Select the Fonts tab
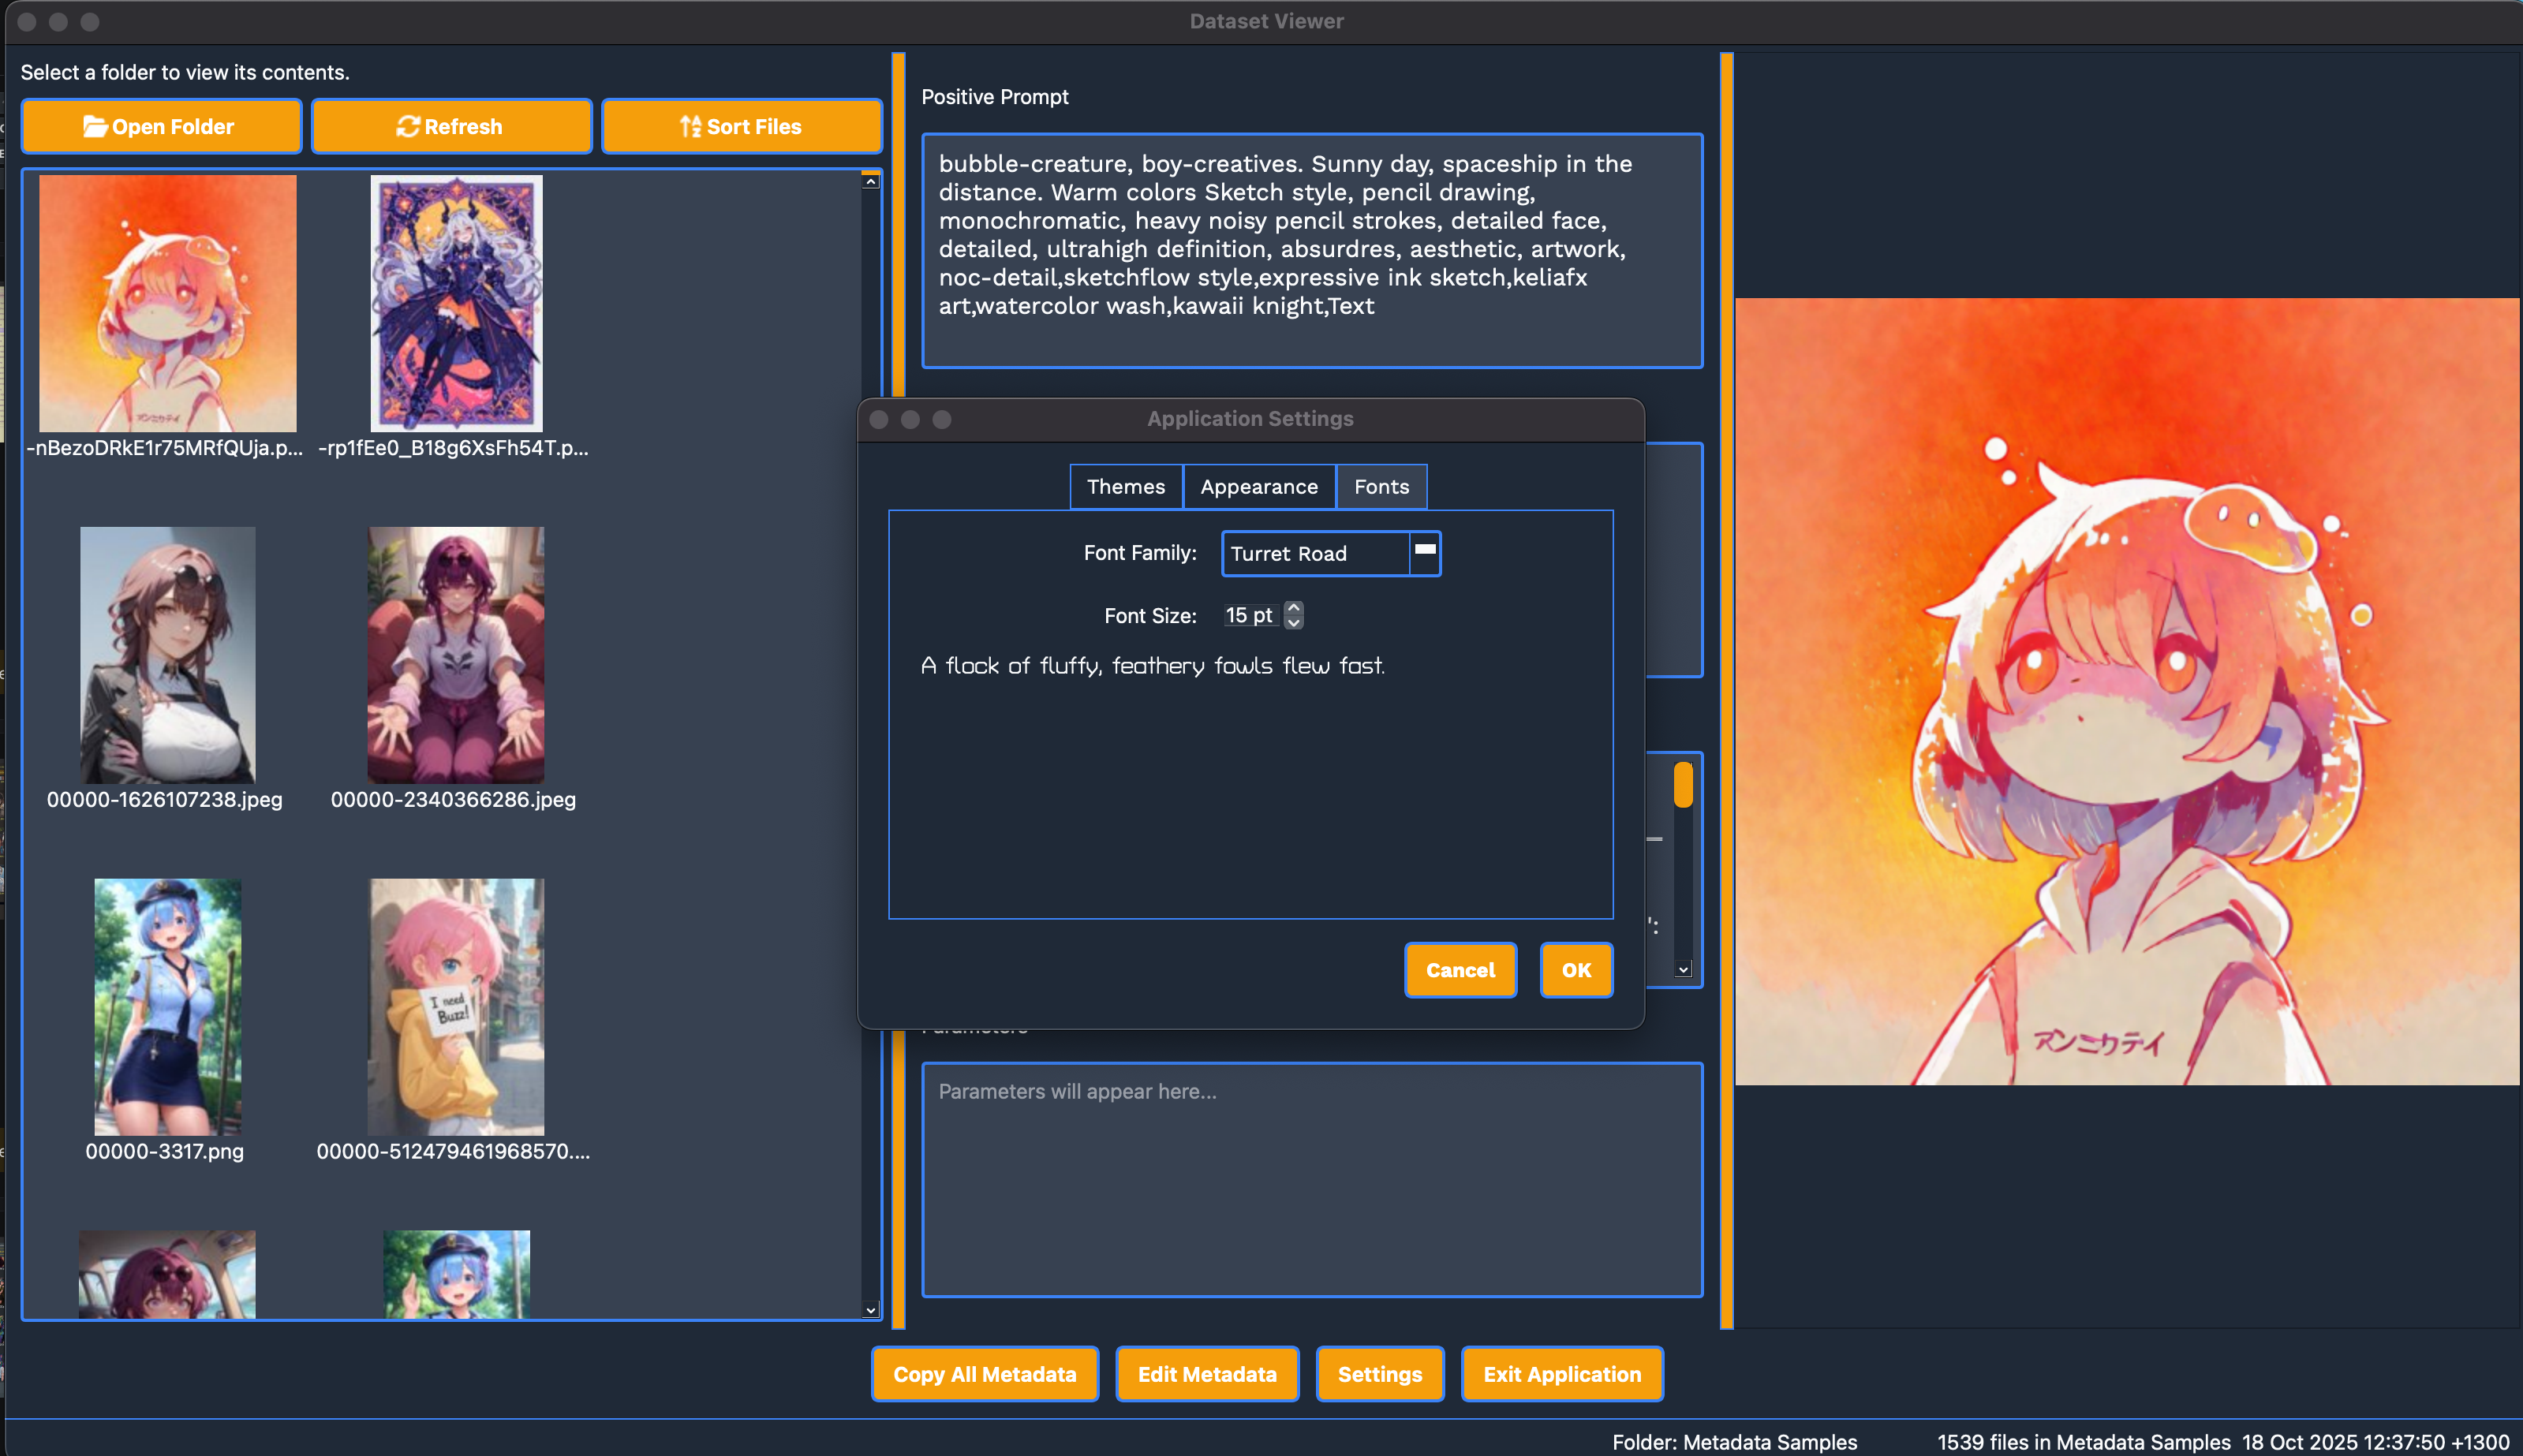This screenshot has width=2523, height=1456. click(1380, 487)
